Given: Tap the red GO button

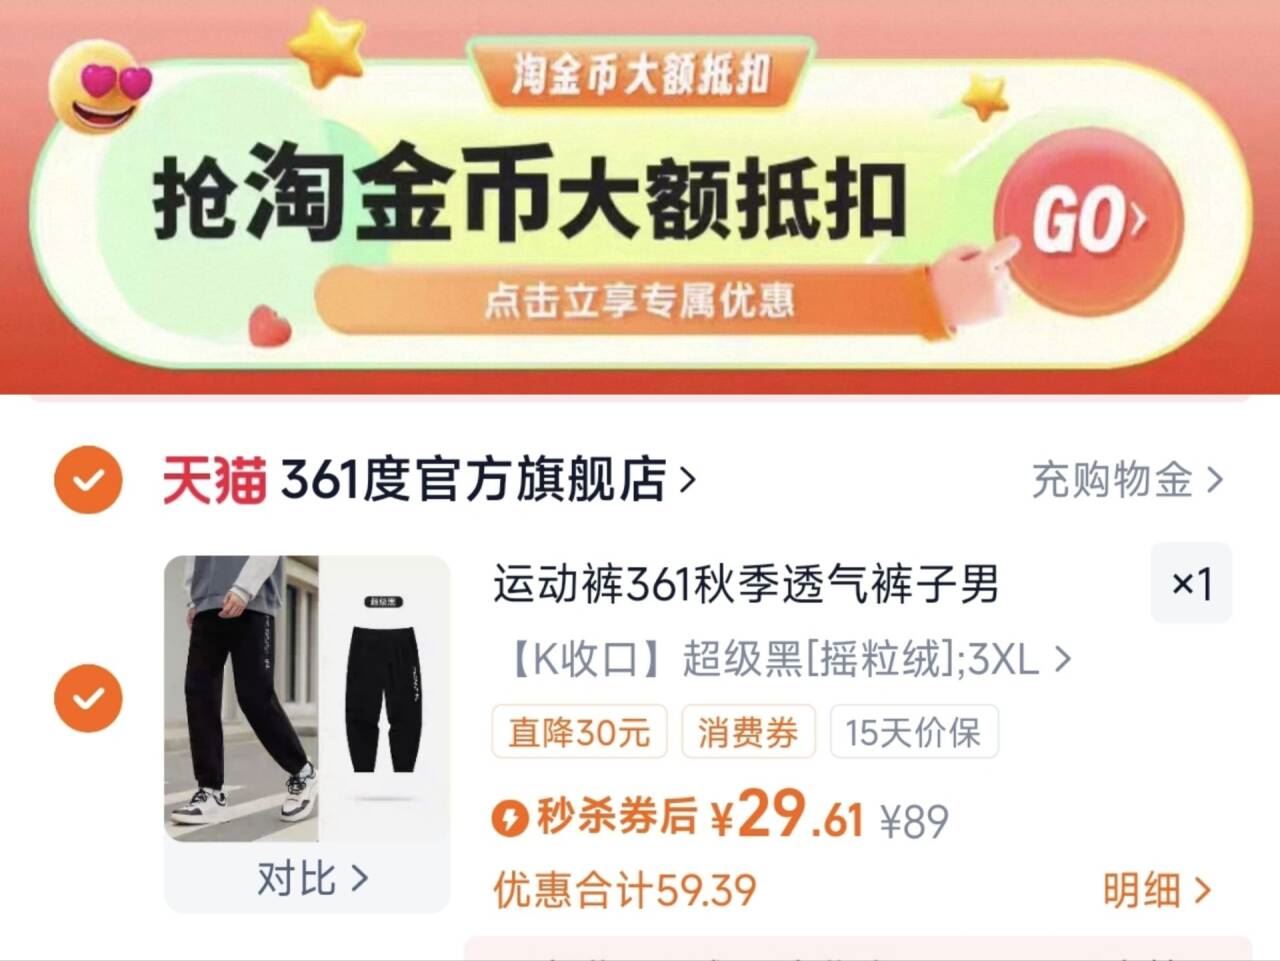Looking at the screenshot, I should point(1089,222).
